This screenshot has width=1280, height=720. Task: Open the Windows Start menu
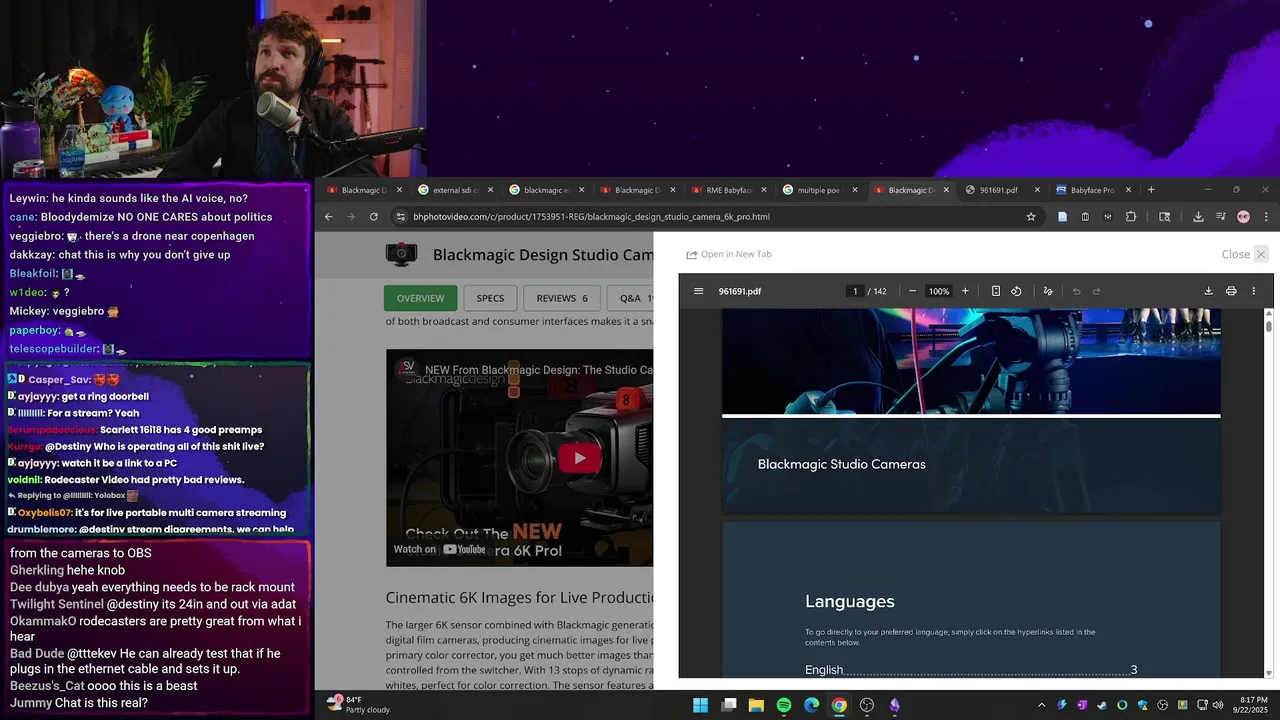(700, 705)
